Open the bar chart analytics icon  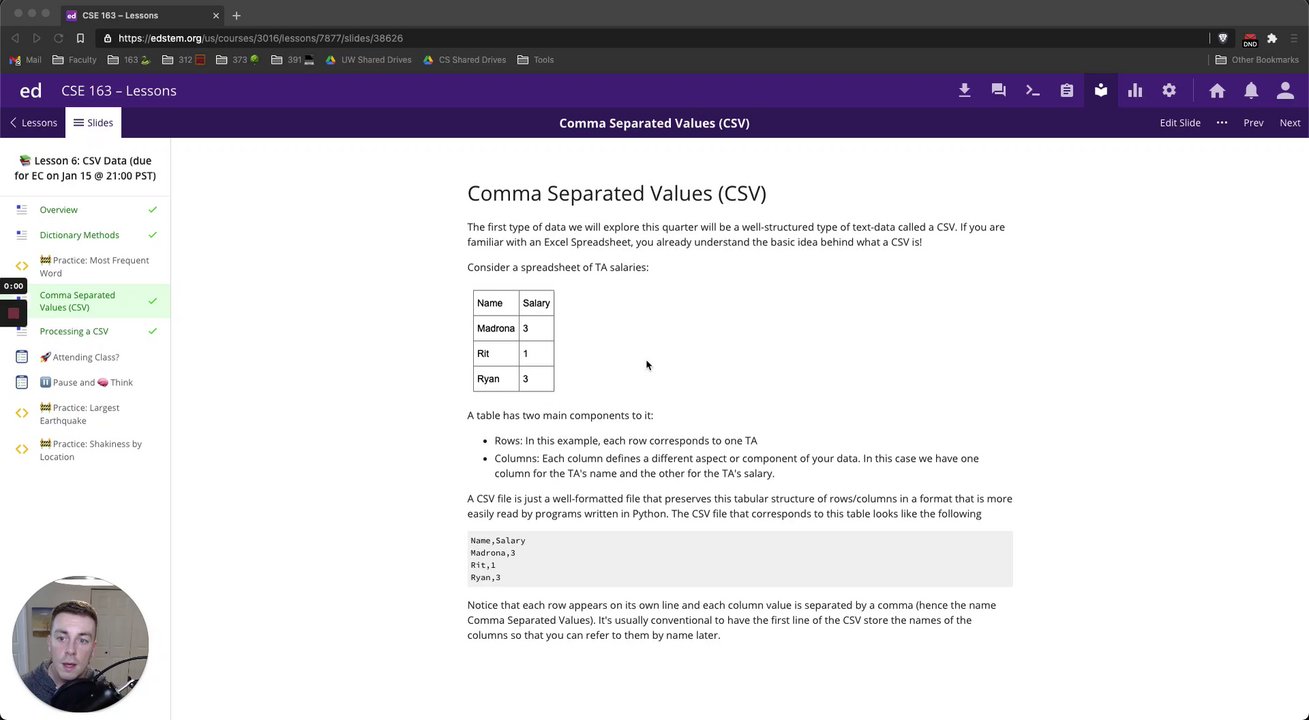pyautogui.click(x=1135, y=90)
